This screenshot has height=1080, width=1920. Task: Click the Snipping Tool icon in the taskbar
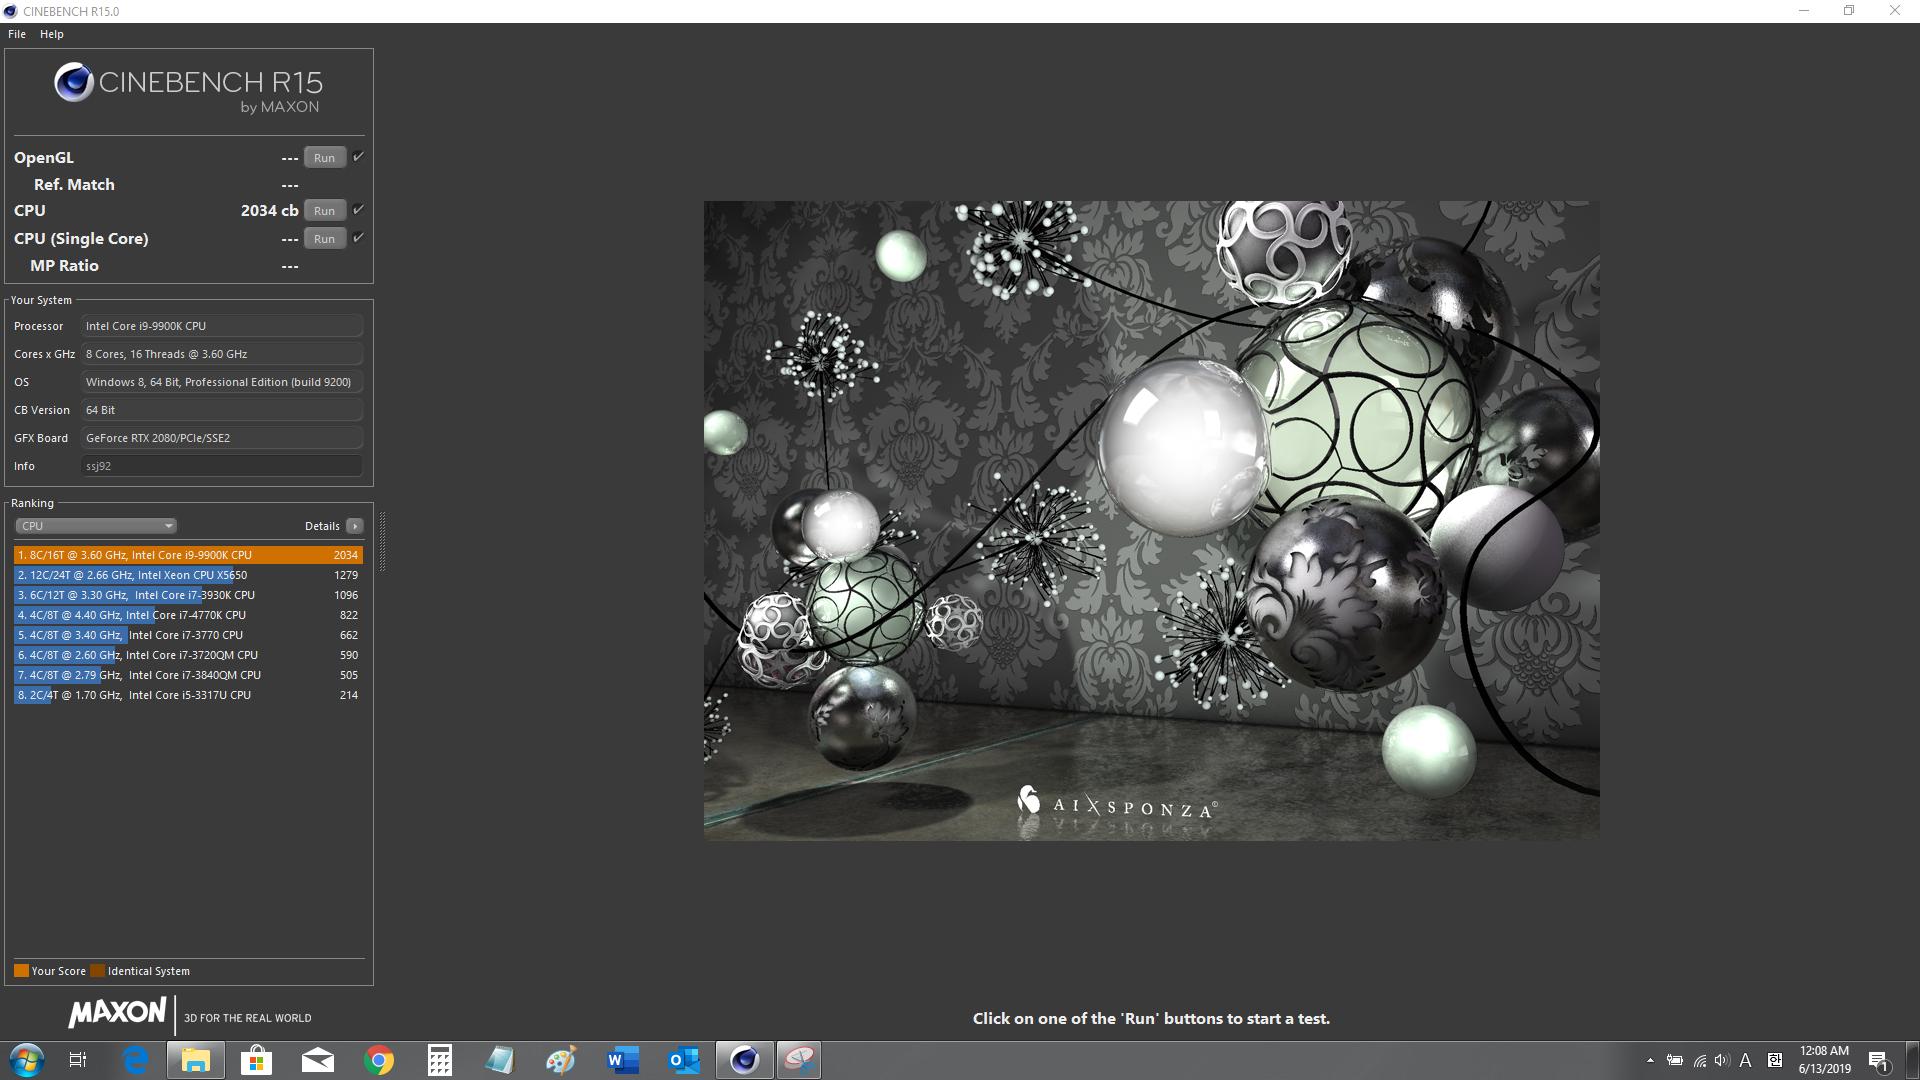pyautogui.click(x=799, y=1060)
